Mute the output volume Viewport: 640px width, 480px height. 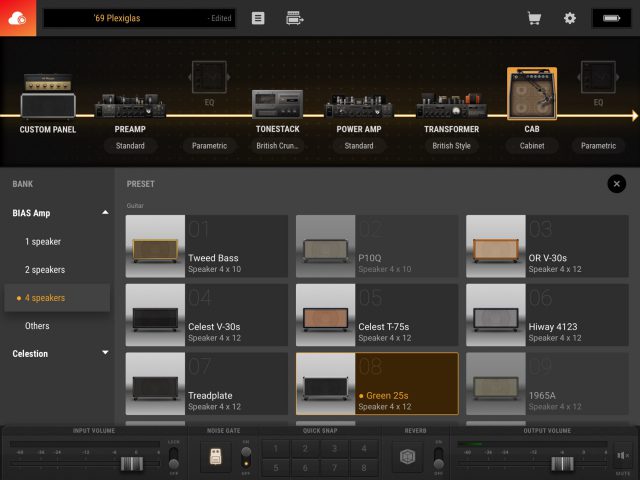(x=622, y=455)
